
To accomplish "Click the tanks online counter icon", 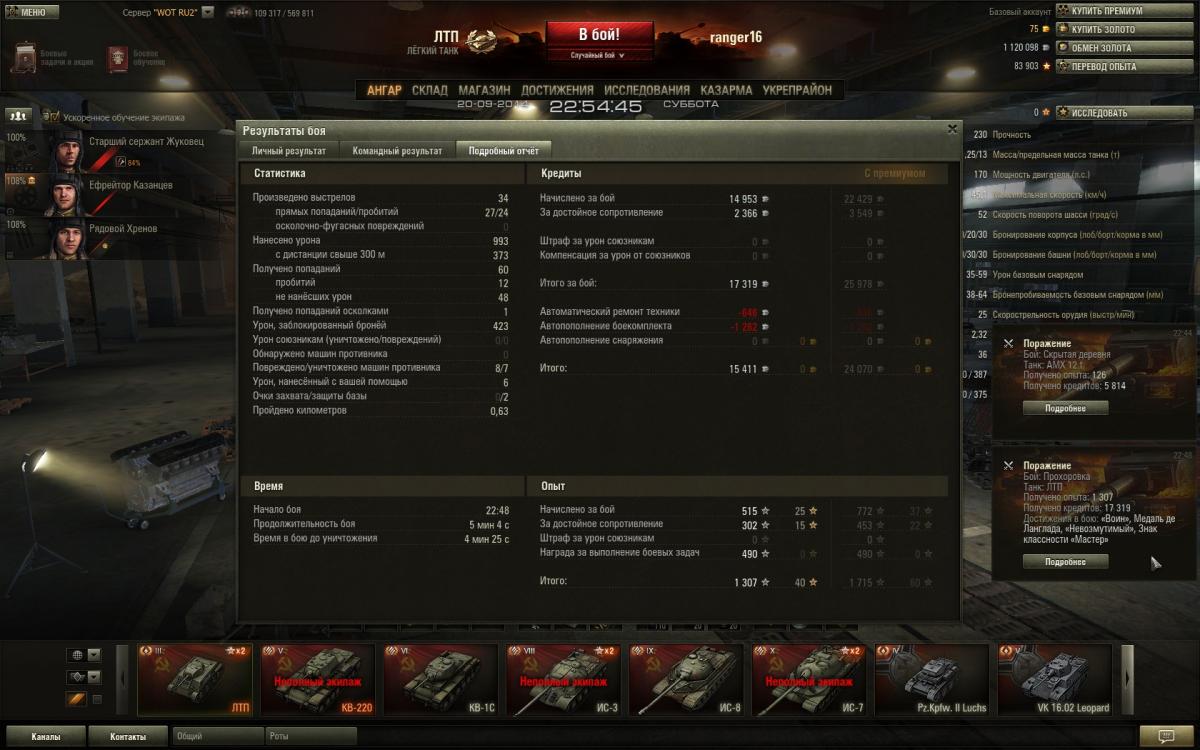I will click(x=238, y=13).
